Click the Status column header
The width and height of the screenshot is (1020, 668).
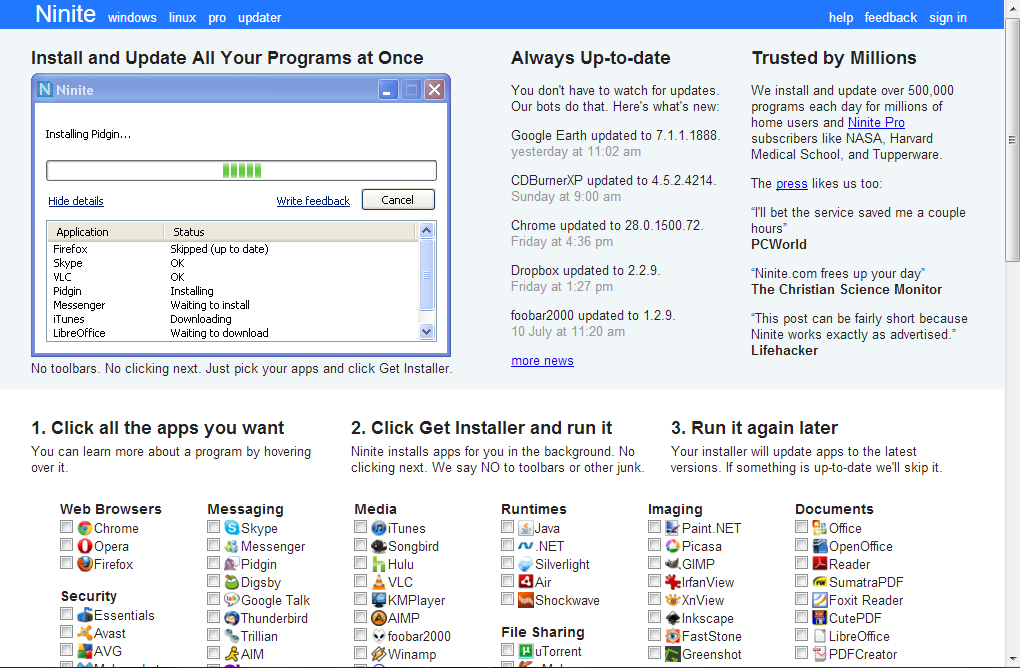coord(289,232)
